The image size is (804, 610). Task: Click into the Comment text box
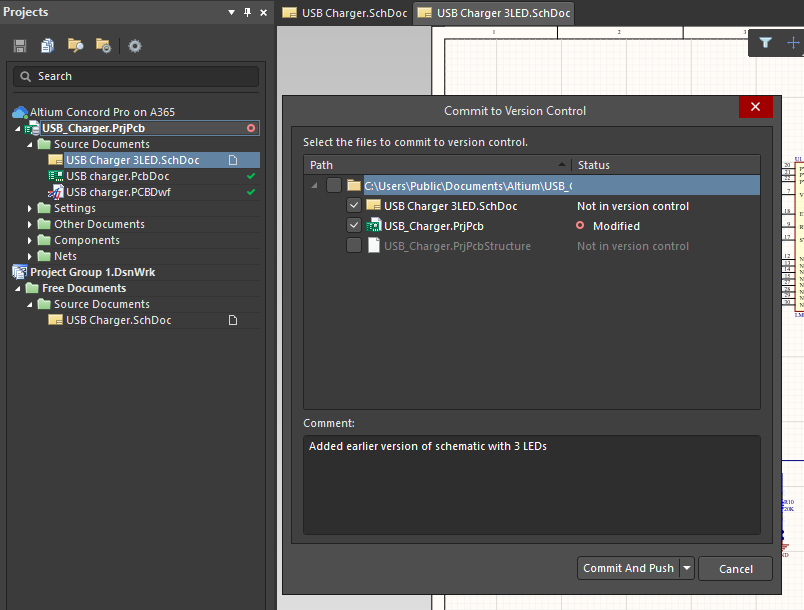(x=532, y=485)
